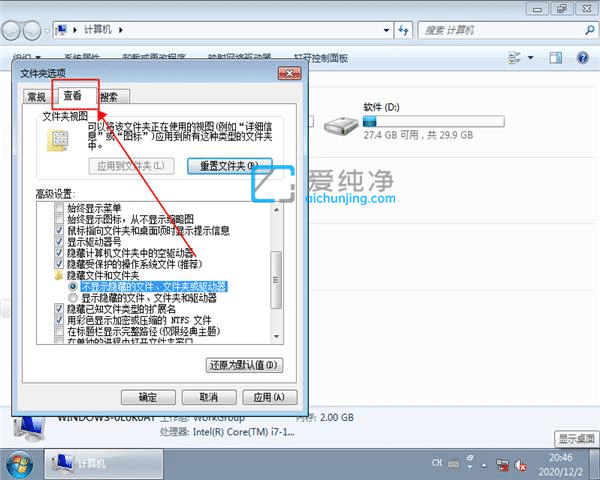600x480 pixels.
Task: Click the 取消 button
Action: pos(209,397)
